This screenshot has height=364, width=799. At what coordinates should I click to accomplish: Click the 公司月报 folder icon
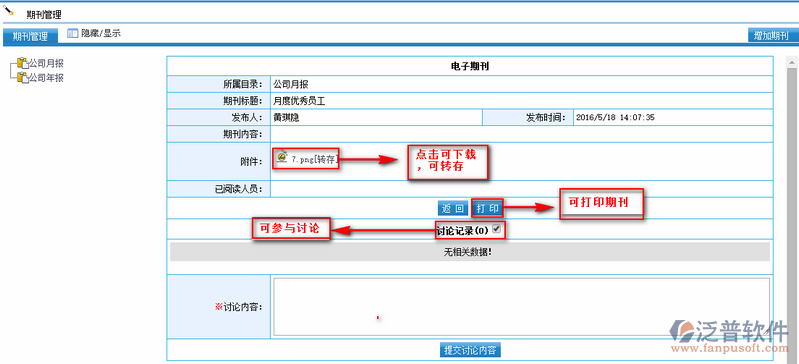coord(23,63)
